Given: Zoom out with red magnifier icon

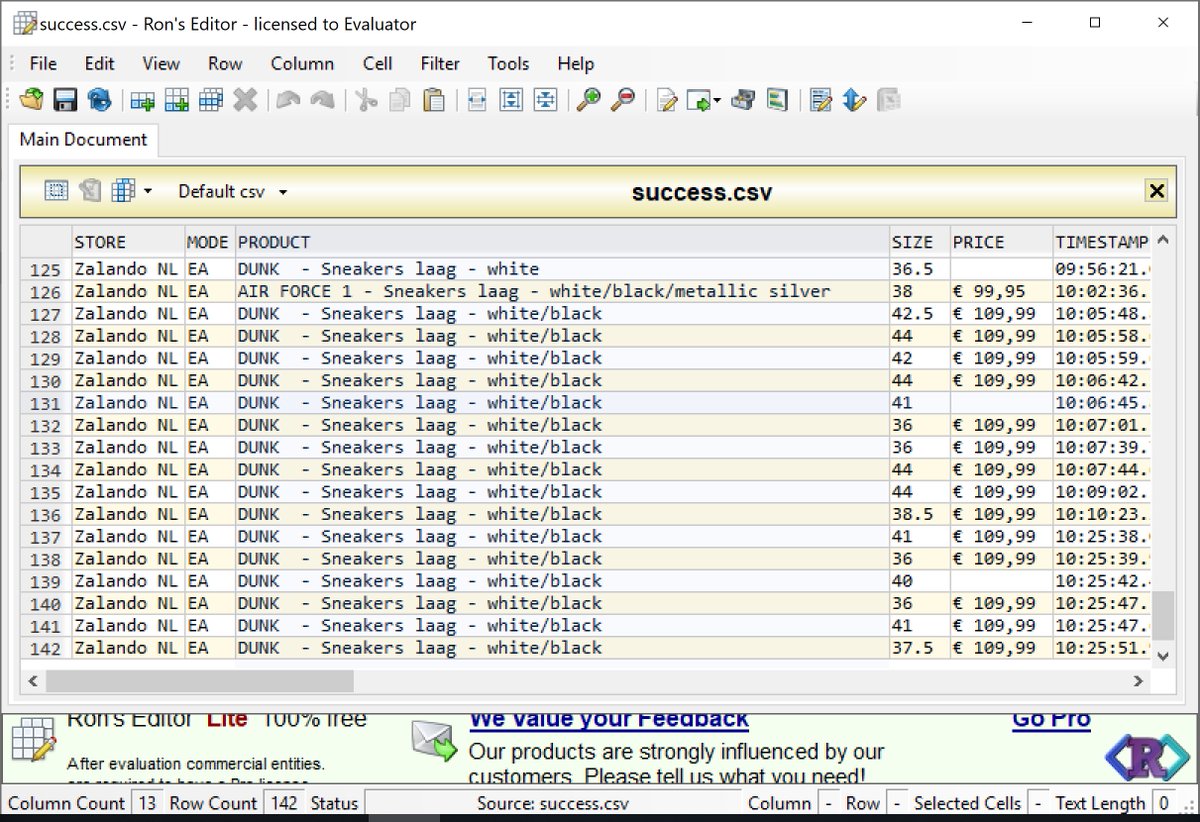Looking at the screenshot, I should point(622,100).
